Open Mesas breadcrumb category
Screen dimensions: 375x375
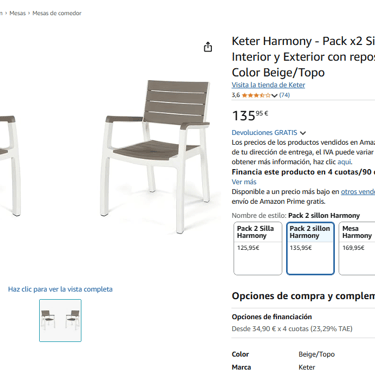[18, 13]
